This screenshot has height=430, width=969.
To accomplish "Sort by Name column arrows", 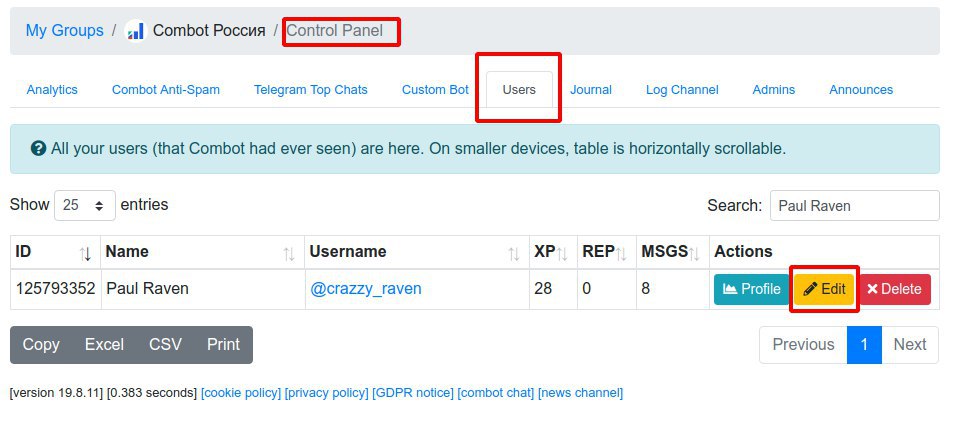I will [x=289, y=253].
